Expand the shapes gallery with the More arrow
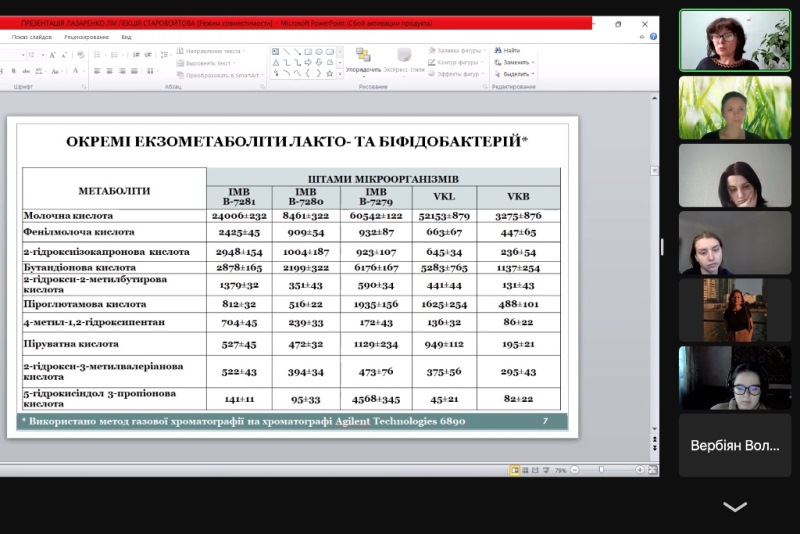This screenshot has width=800, height=534. pyautogui.click(x=340, y=74)
